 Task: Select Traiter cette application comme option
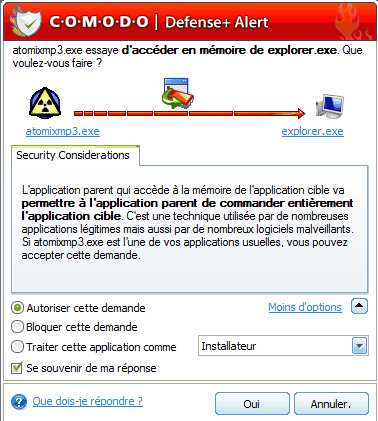pyautogui.click(x=17, y=347)
